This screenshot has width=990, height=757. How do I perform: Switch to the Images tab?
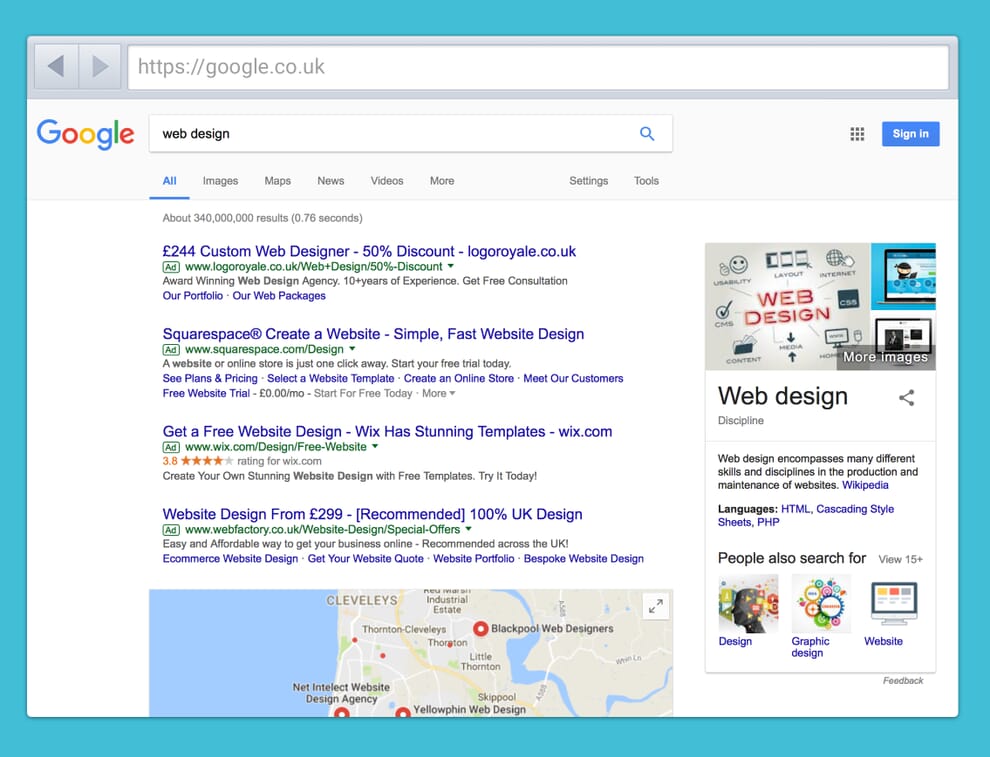click(220, 181)
